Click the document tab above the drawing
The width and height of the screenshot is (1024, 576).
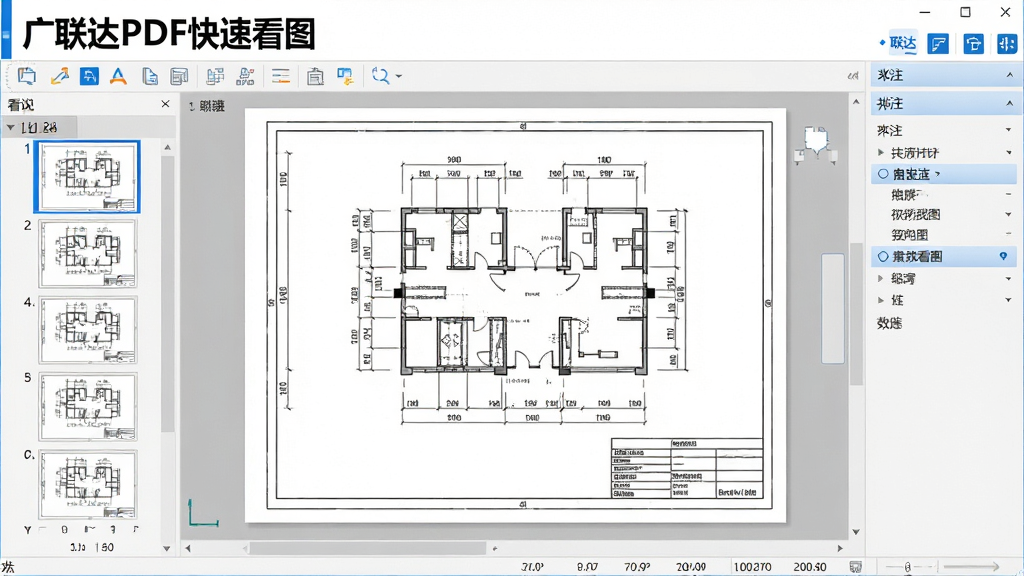pyautogui.click(x=206, y=106)
